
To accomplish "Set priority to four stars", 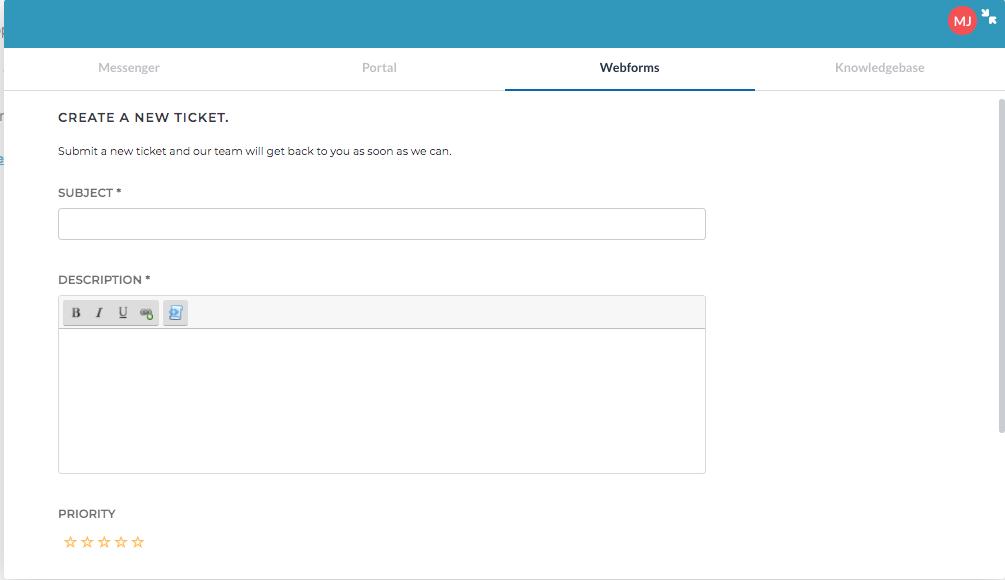I will click(121, 542).
